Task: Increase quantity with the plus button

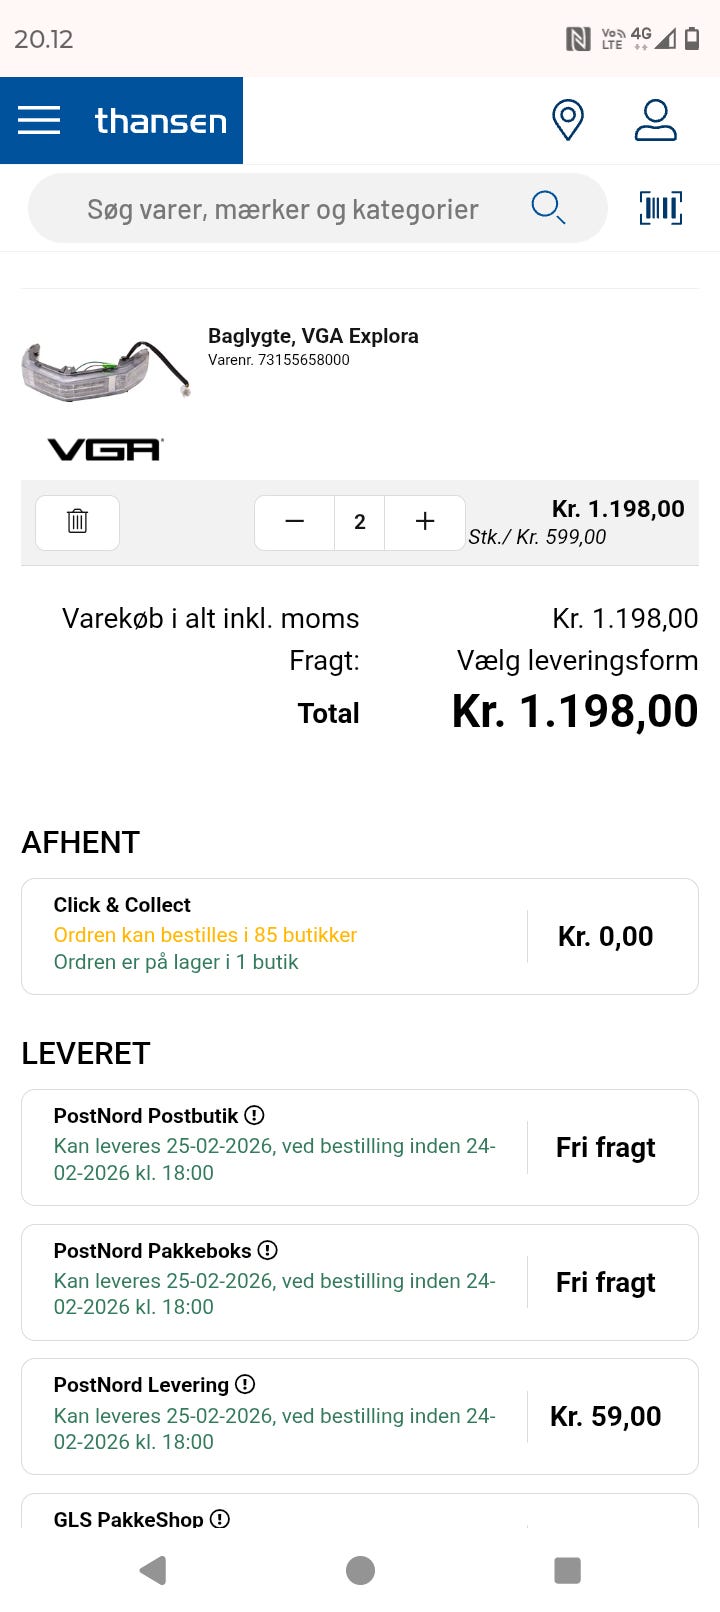Action: pyautogui.click(x=425, y=522)
